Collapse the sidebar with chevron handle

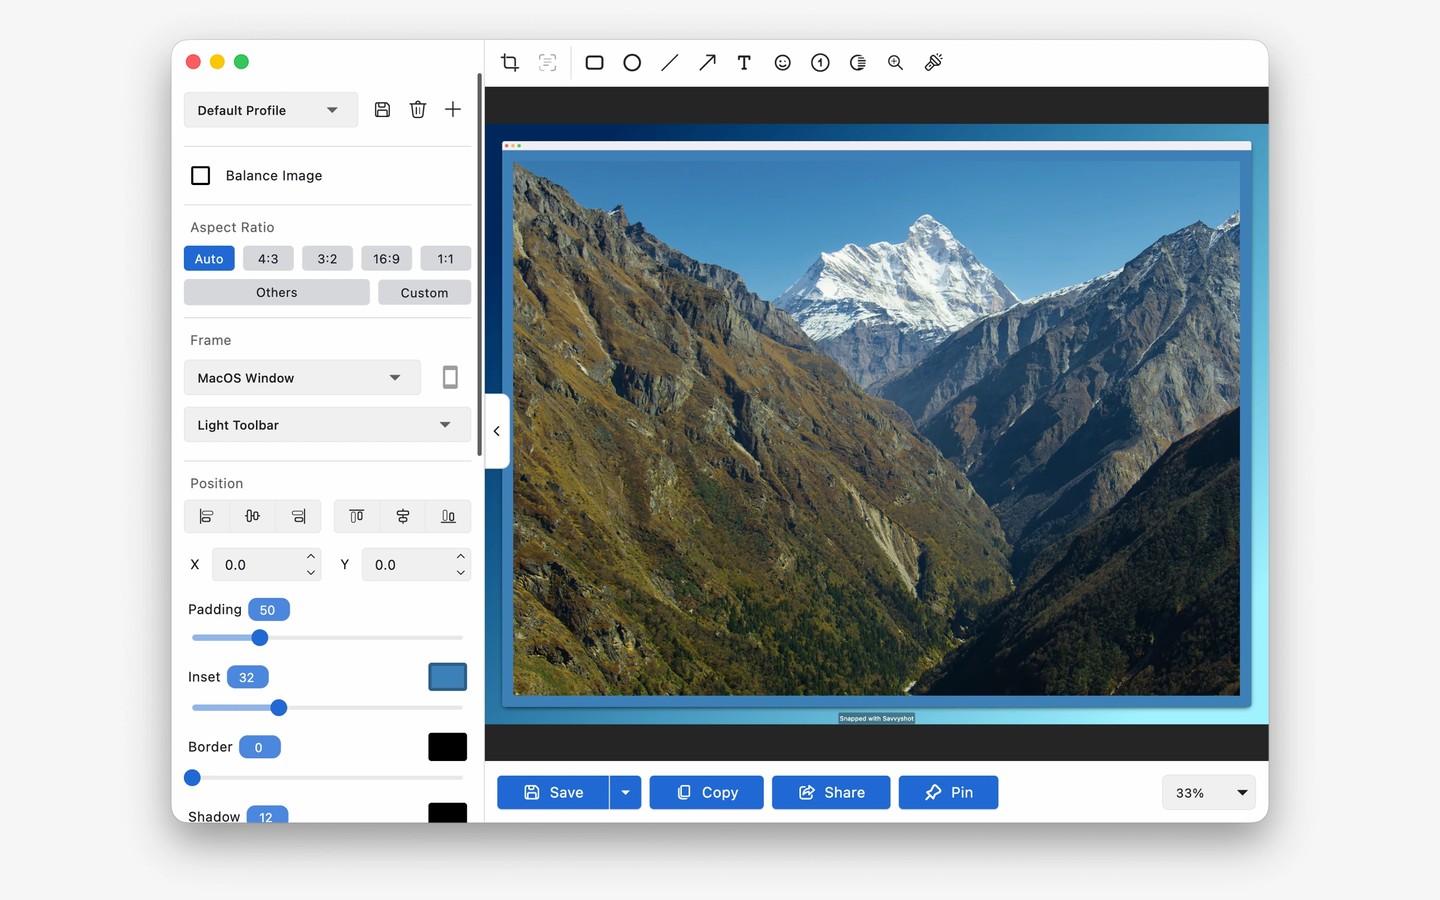click(497, 431)
